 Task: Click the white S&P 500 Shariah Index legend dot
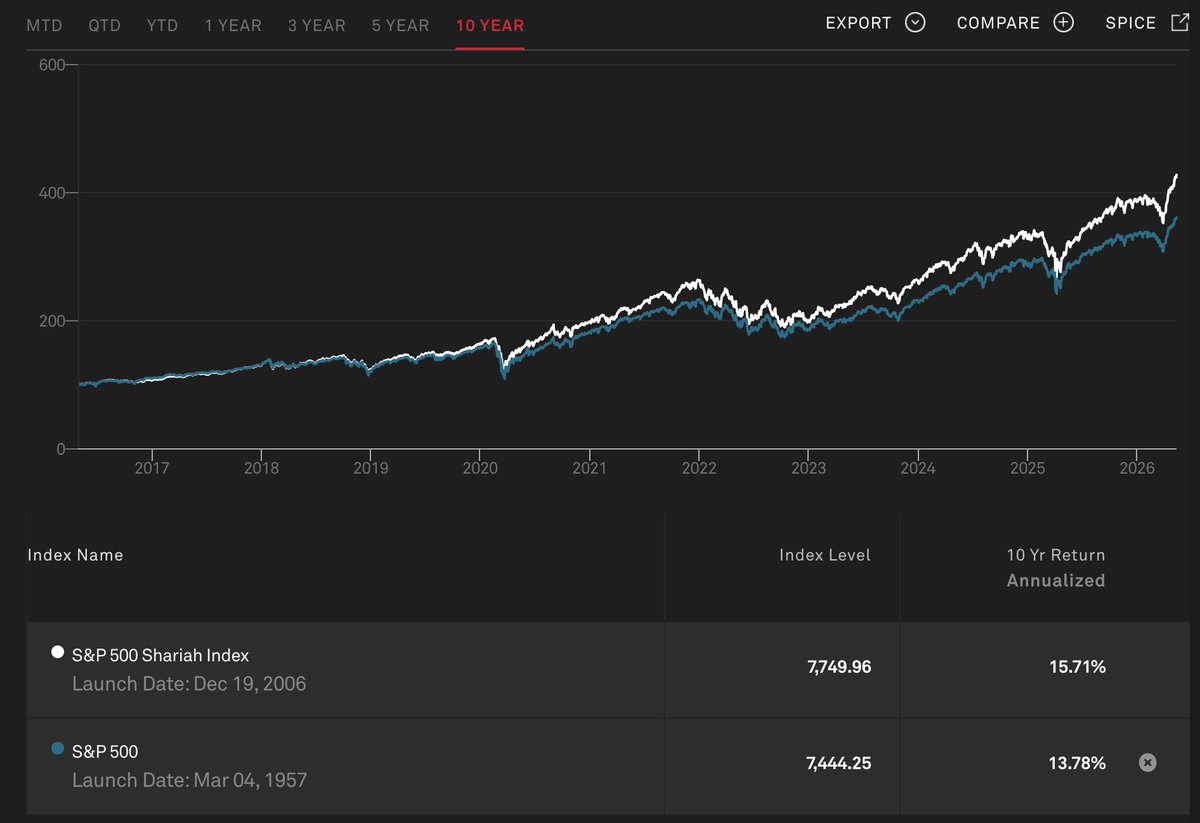coord(57,653)
